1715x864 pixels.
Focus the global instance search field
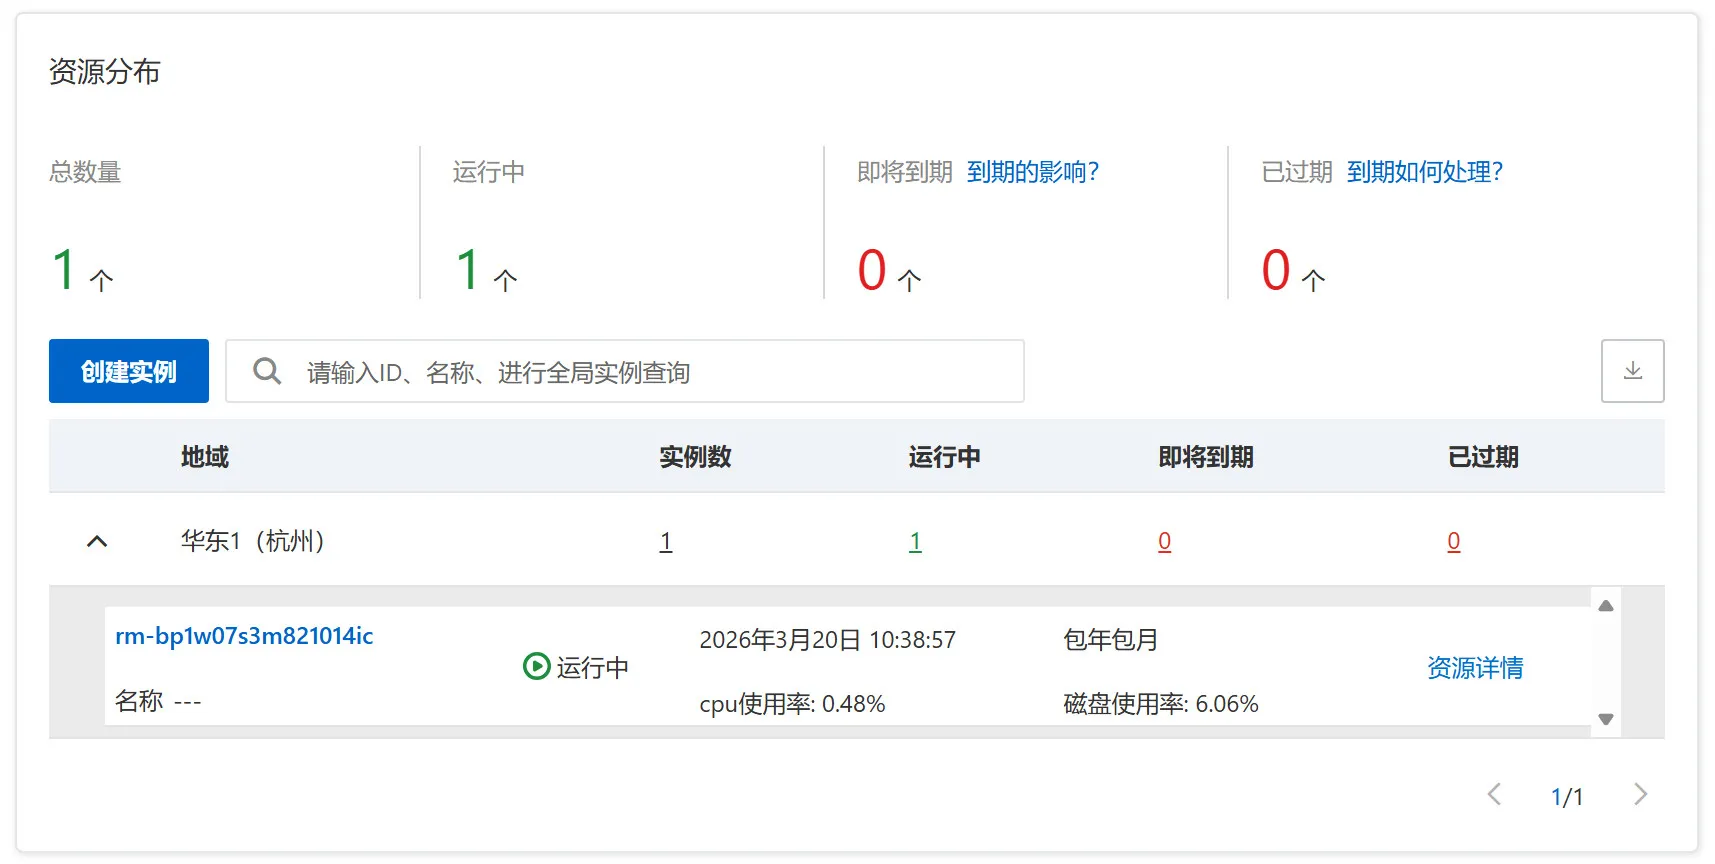[625, 371]
